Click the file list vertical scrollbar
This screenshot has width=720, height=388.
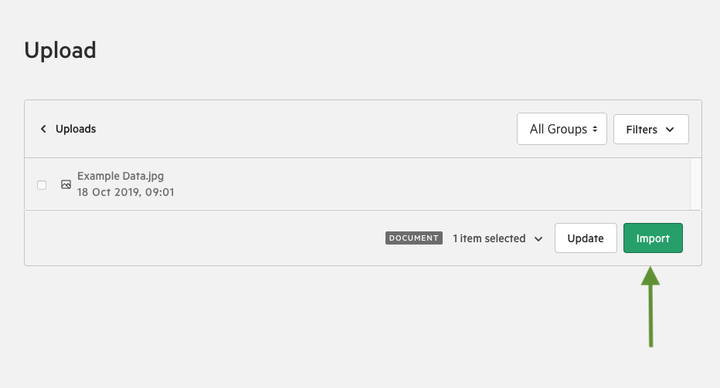click(696, 184)
